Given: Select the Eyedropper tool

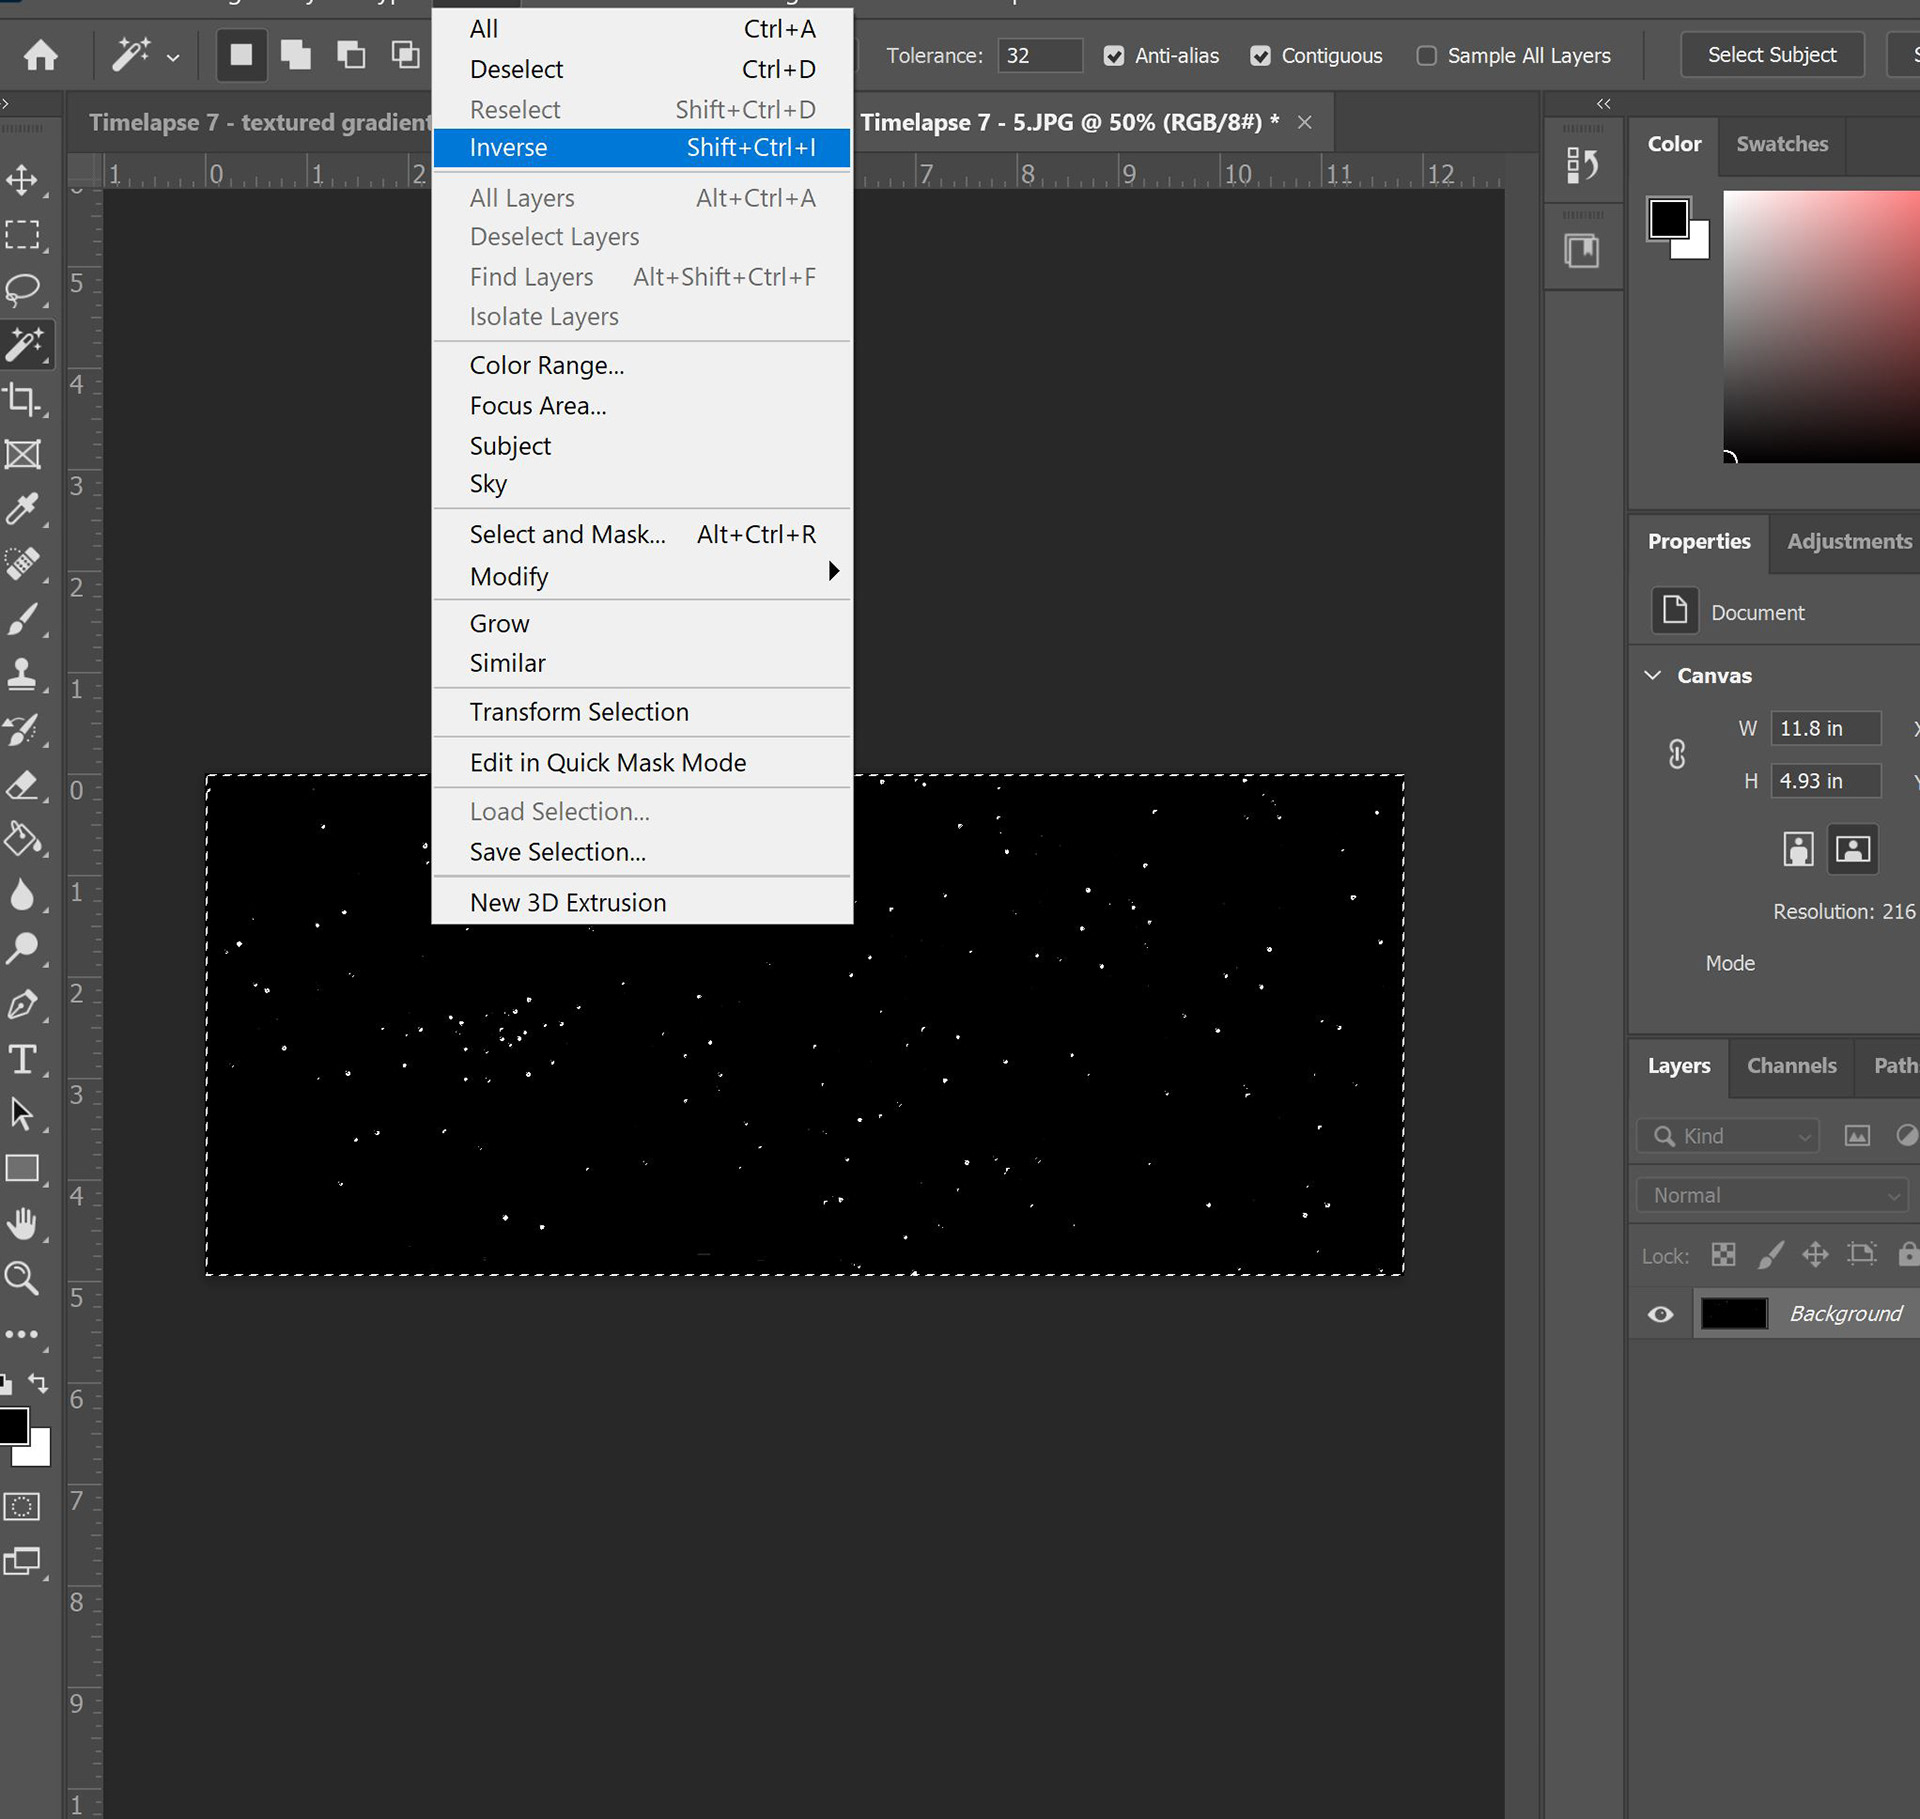Looking at the screenshot, I should click(x=22, y=509).
